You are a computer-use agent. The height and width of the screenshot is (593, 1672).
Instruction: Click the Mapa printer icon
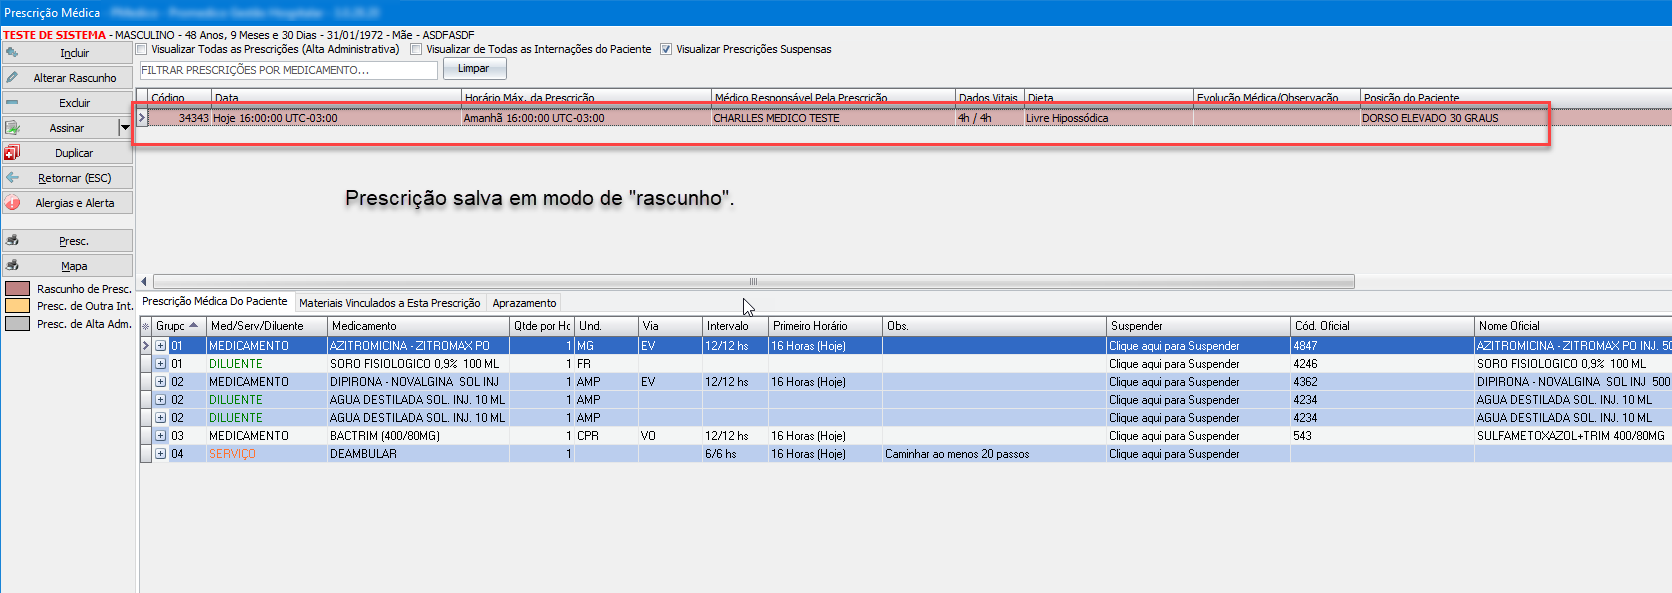(x=12, y=265)
